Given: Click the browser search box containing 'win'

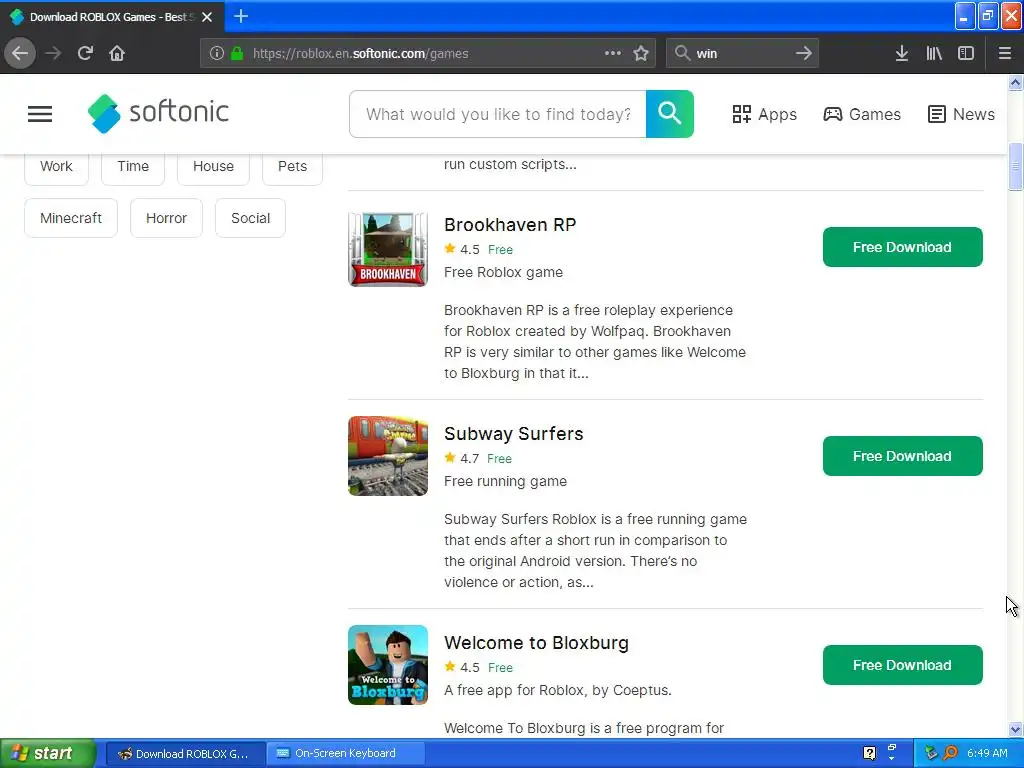Looking at the screenshot, I should coord(743,53).
